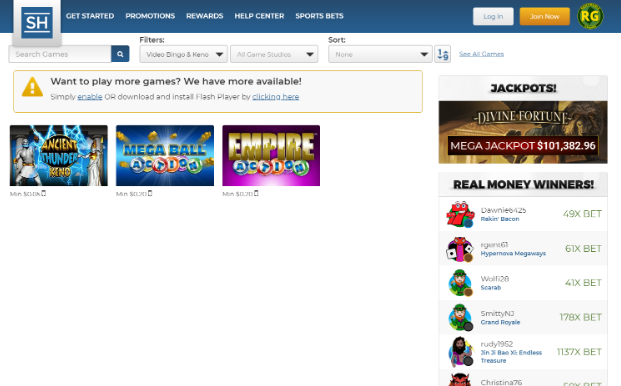Toggle the sort order numeric icon
The image size is (621, 386).
coord(443,54)
